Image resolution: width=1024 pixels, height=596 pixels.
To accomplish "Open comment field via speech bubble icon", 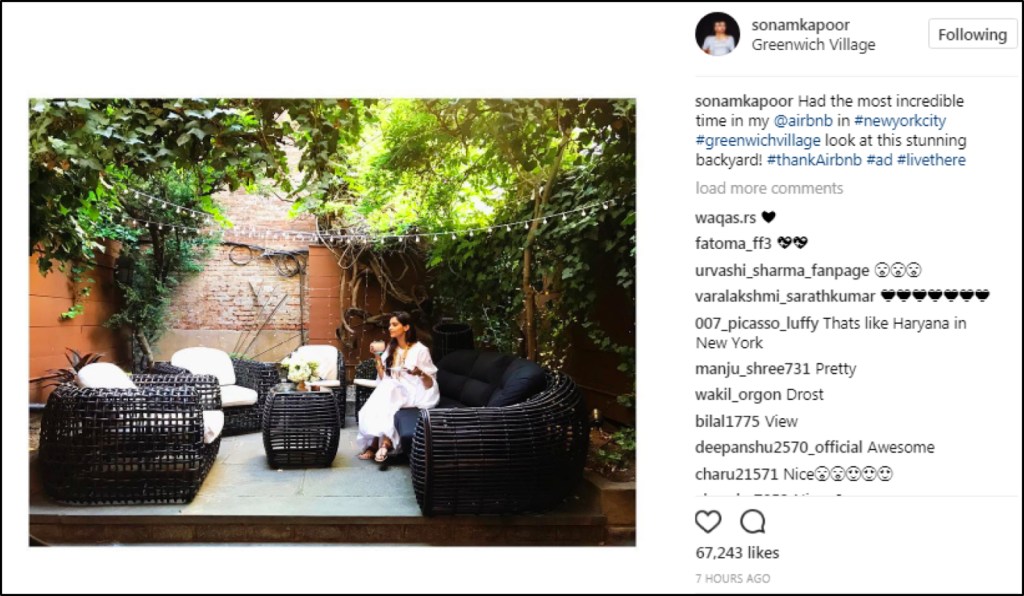I will [x=752, y=522].
